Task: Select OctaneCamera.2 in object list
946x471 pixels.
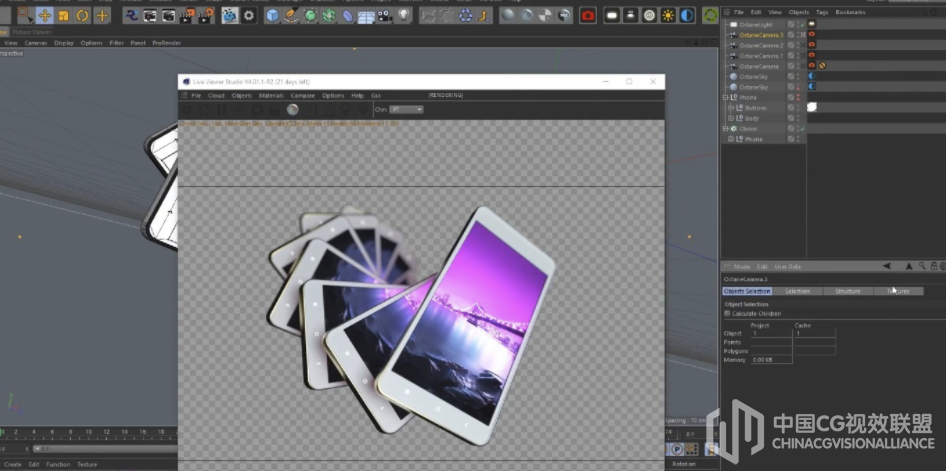Action: 761,45
